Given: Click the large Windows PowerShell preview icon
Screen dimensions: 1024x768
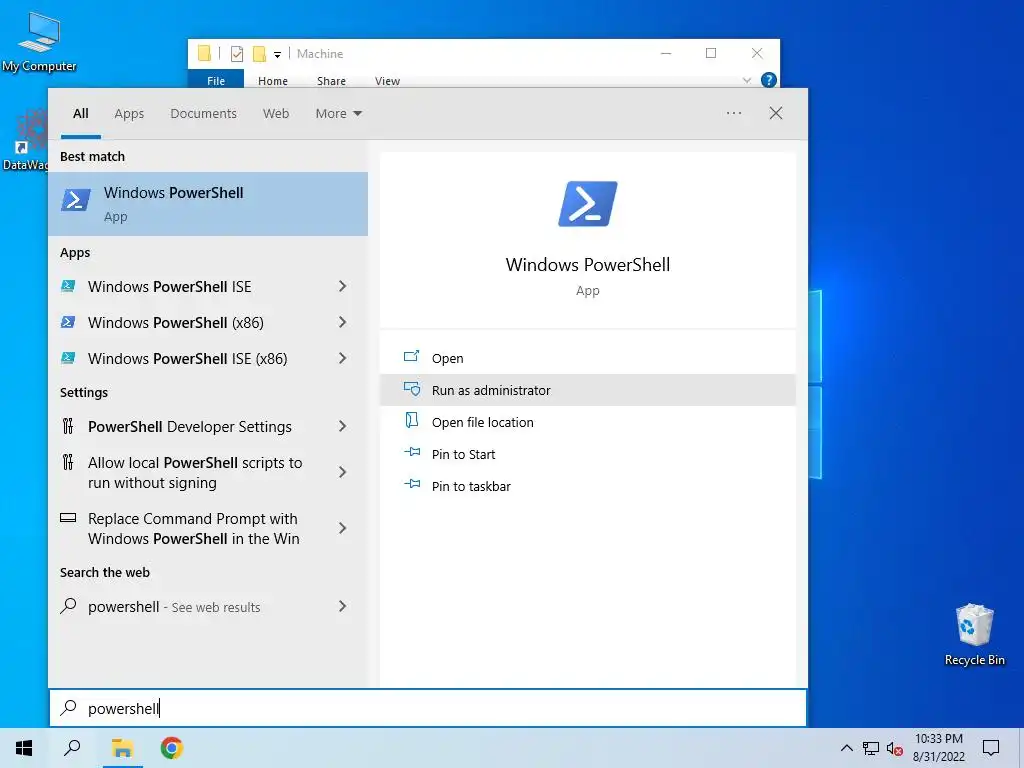Looking at the screenshot, I should point(587,204).
